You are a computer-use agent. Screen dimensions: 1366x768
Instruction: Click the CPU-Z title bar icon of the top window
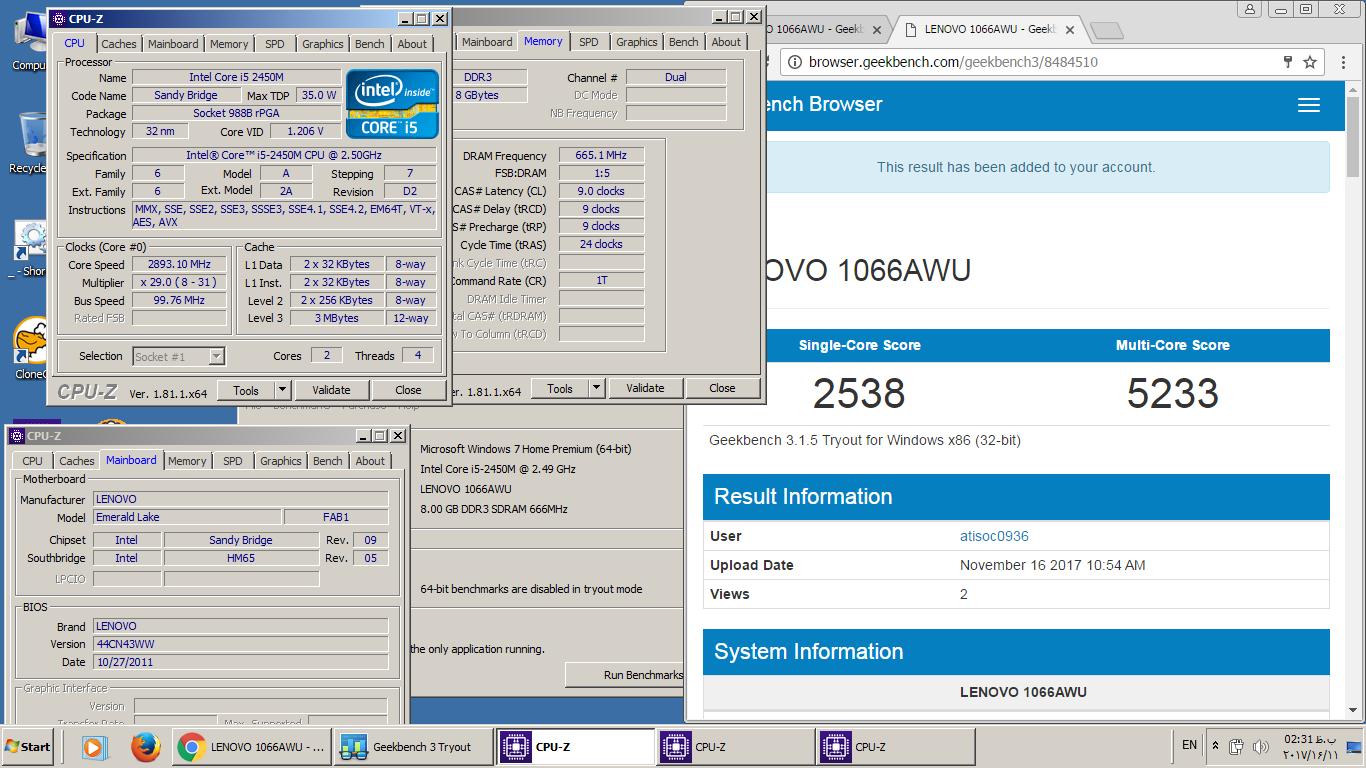[x=58, y=18]
